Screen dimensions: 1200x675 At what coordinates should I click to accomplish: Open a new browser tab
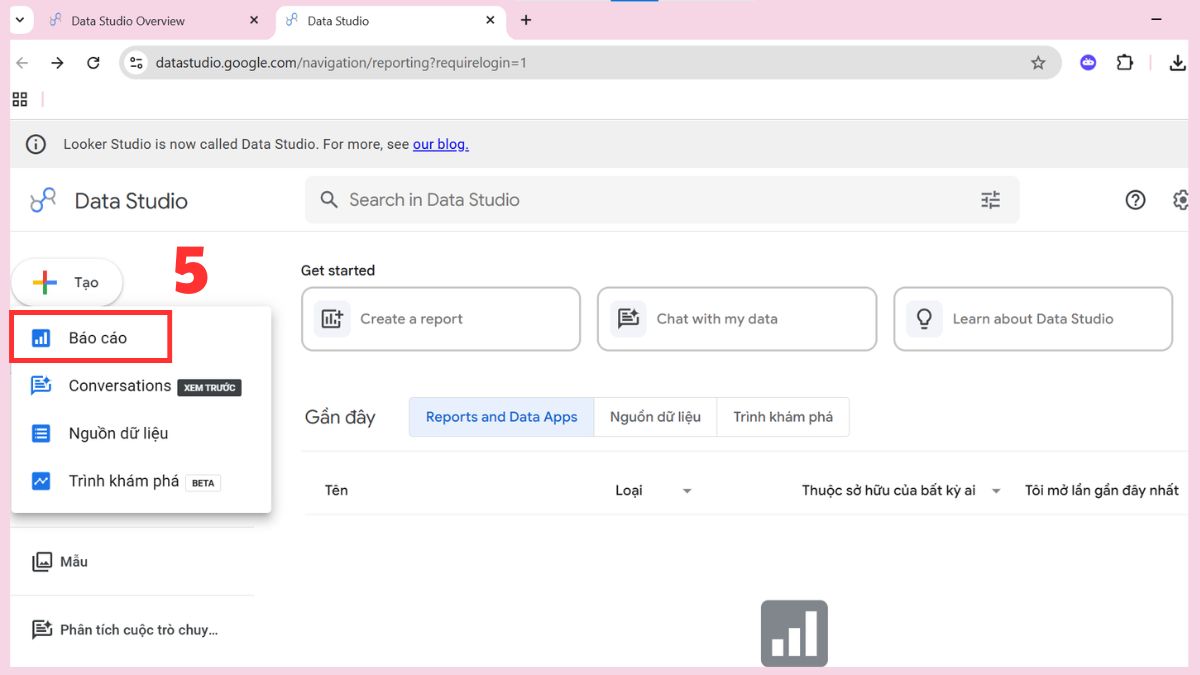526,20
